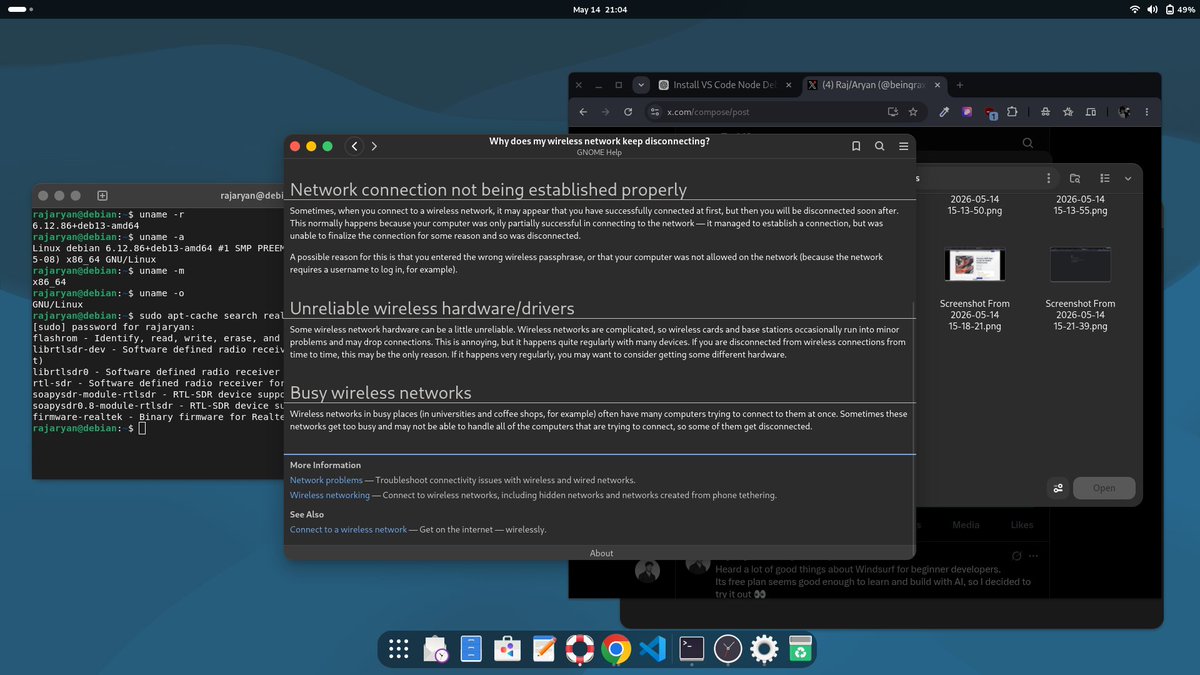Switch to Media tab on X profile
Screen dimensions: 1200x675
pos(966,525)
